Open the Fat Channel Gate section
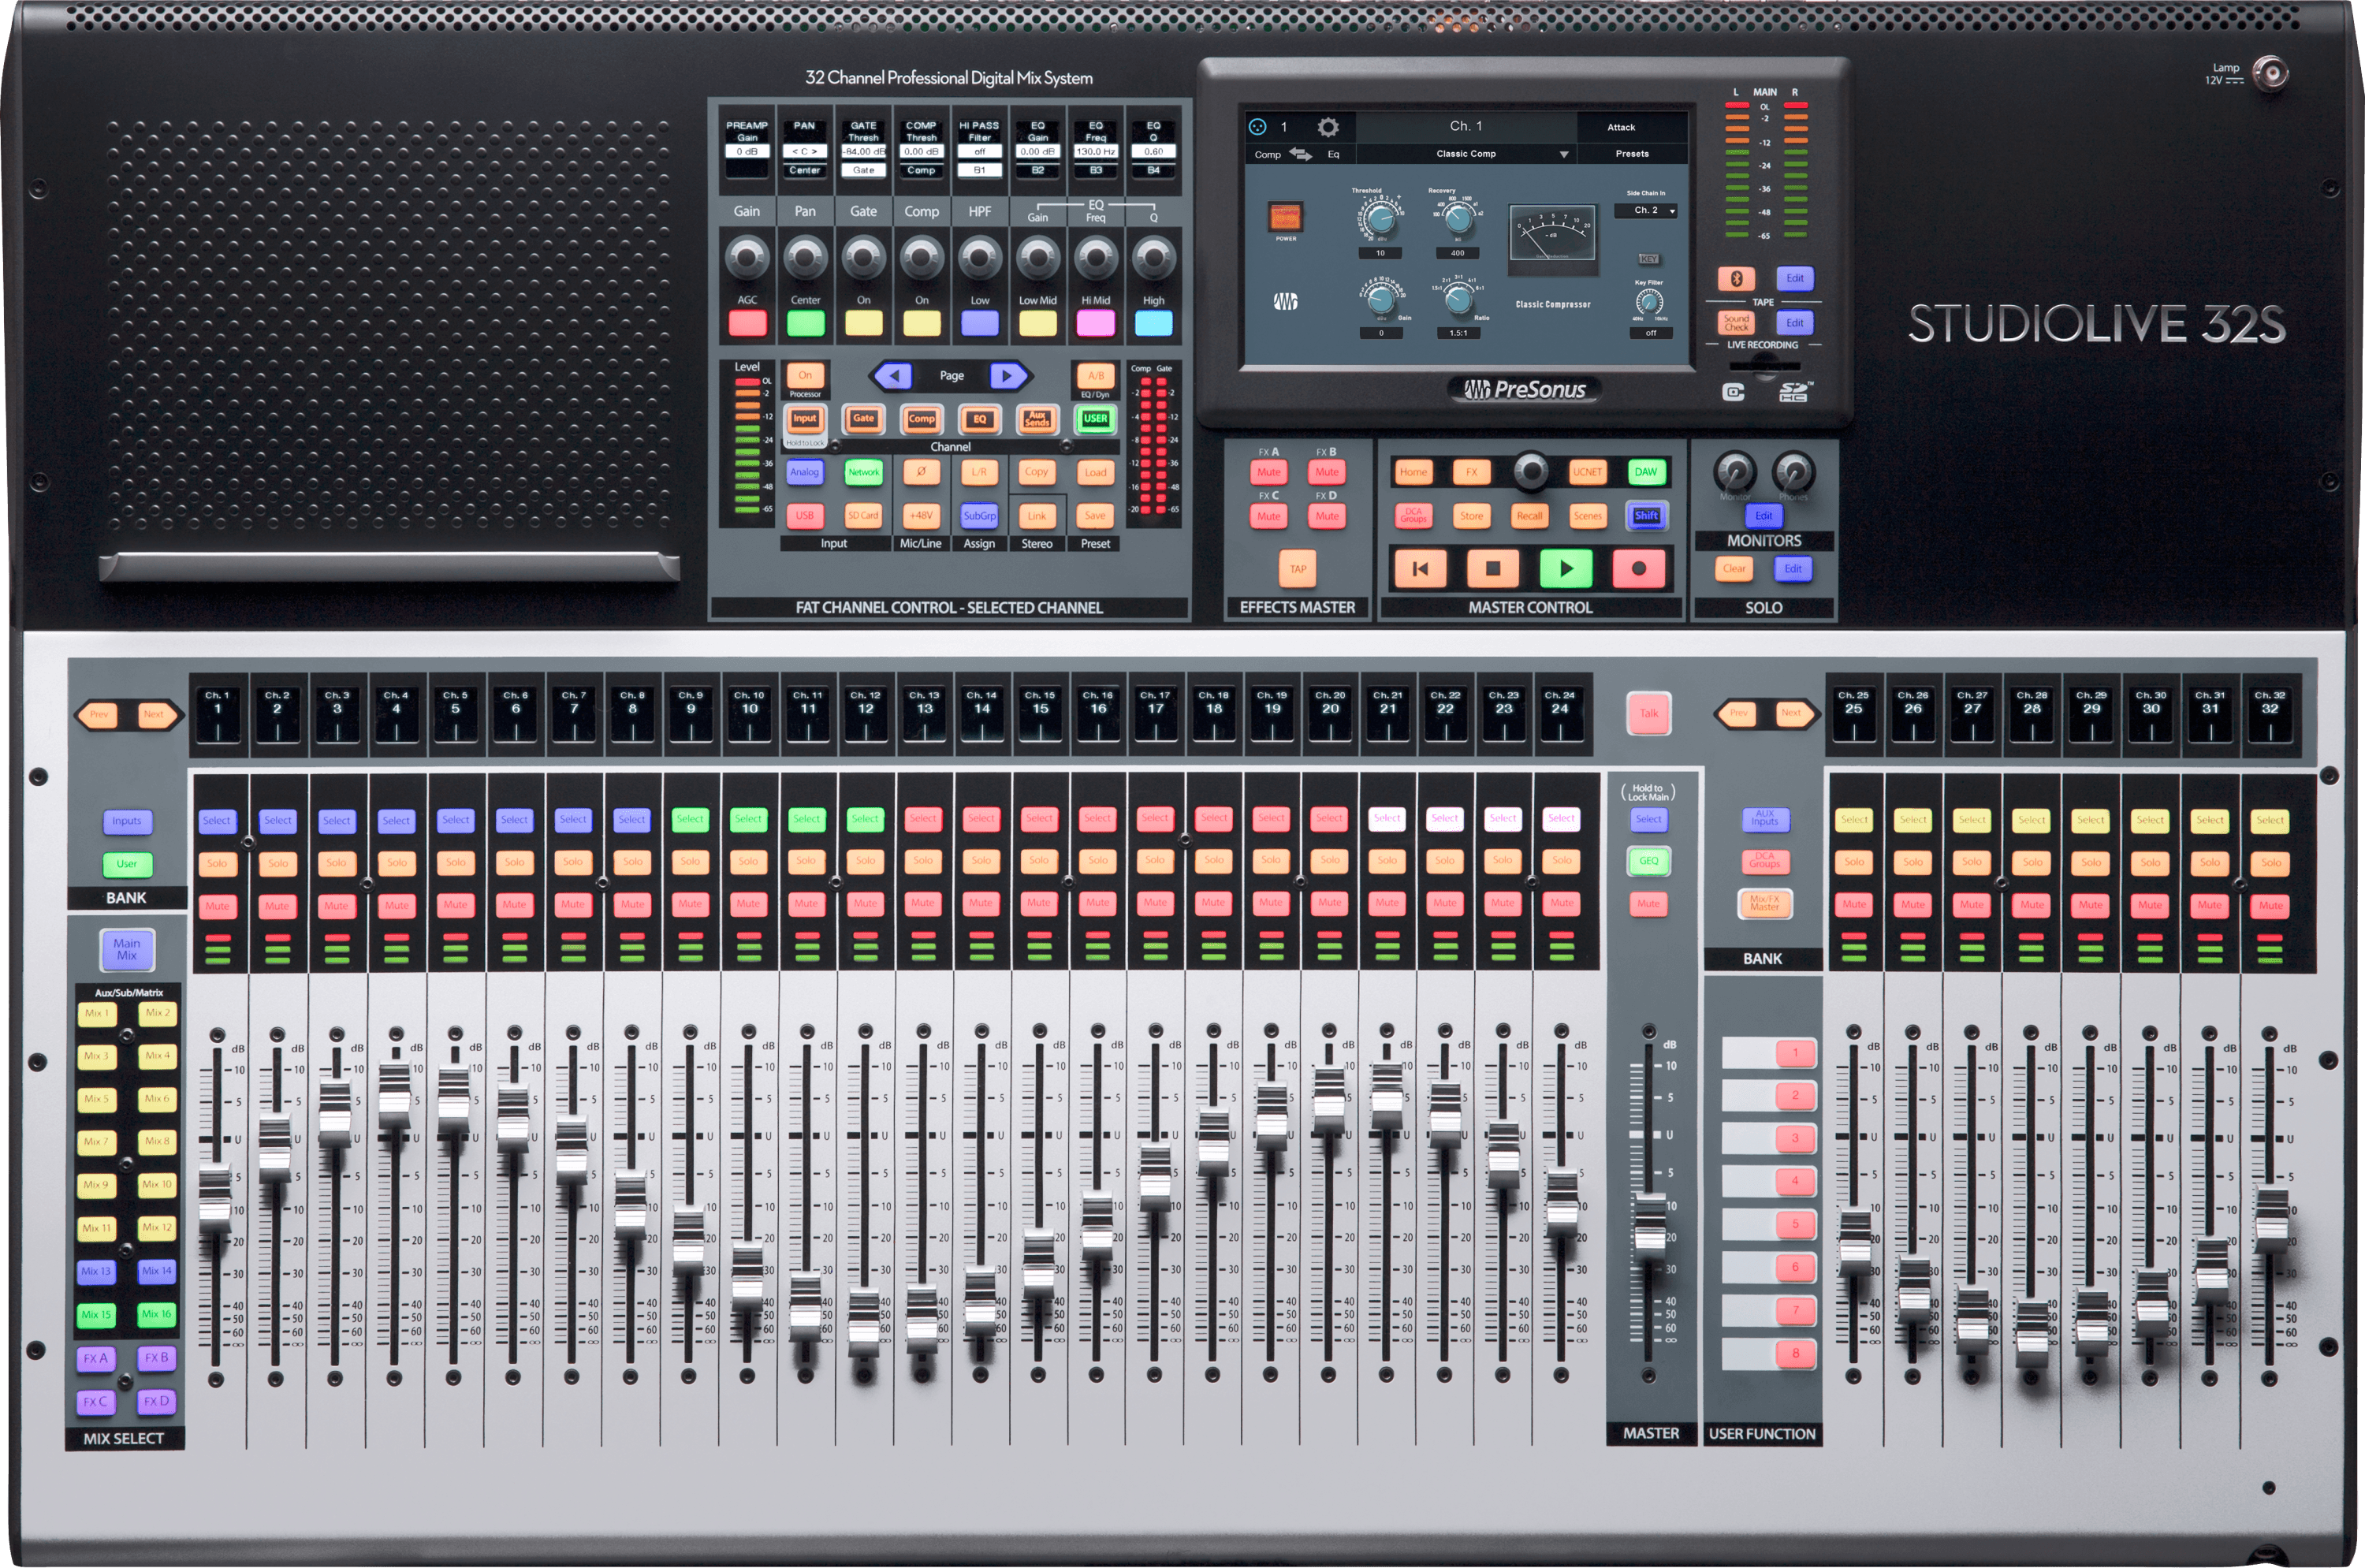 click(x=863, y=419)
